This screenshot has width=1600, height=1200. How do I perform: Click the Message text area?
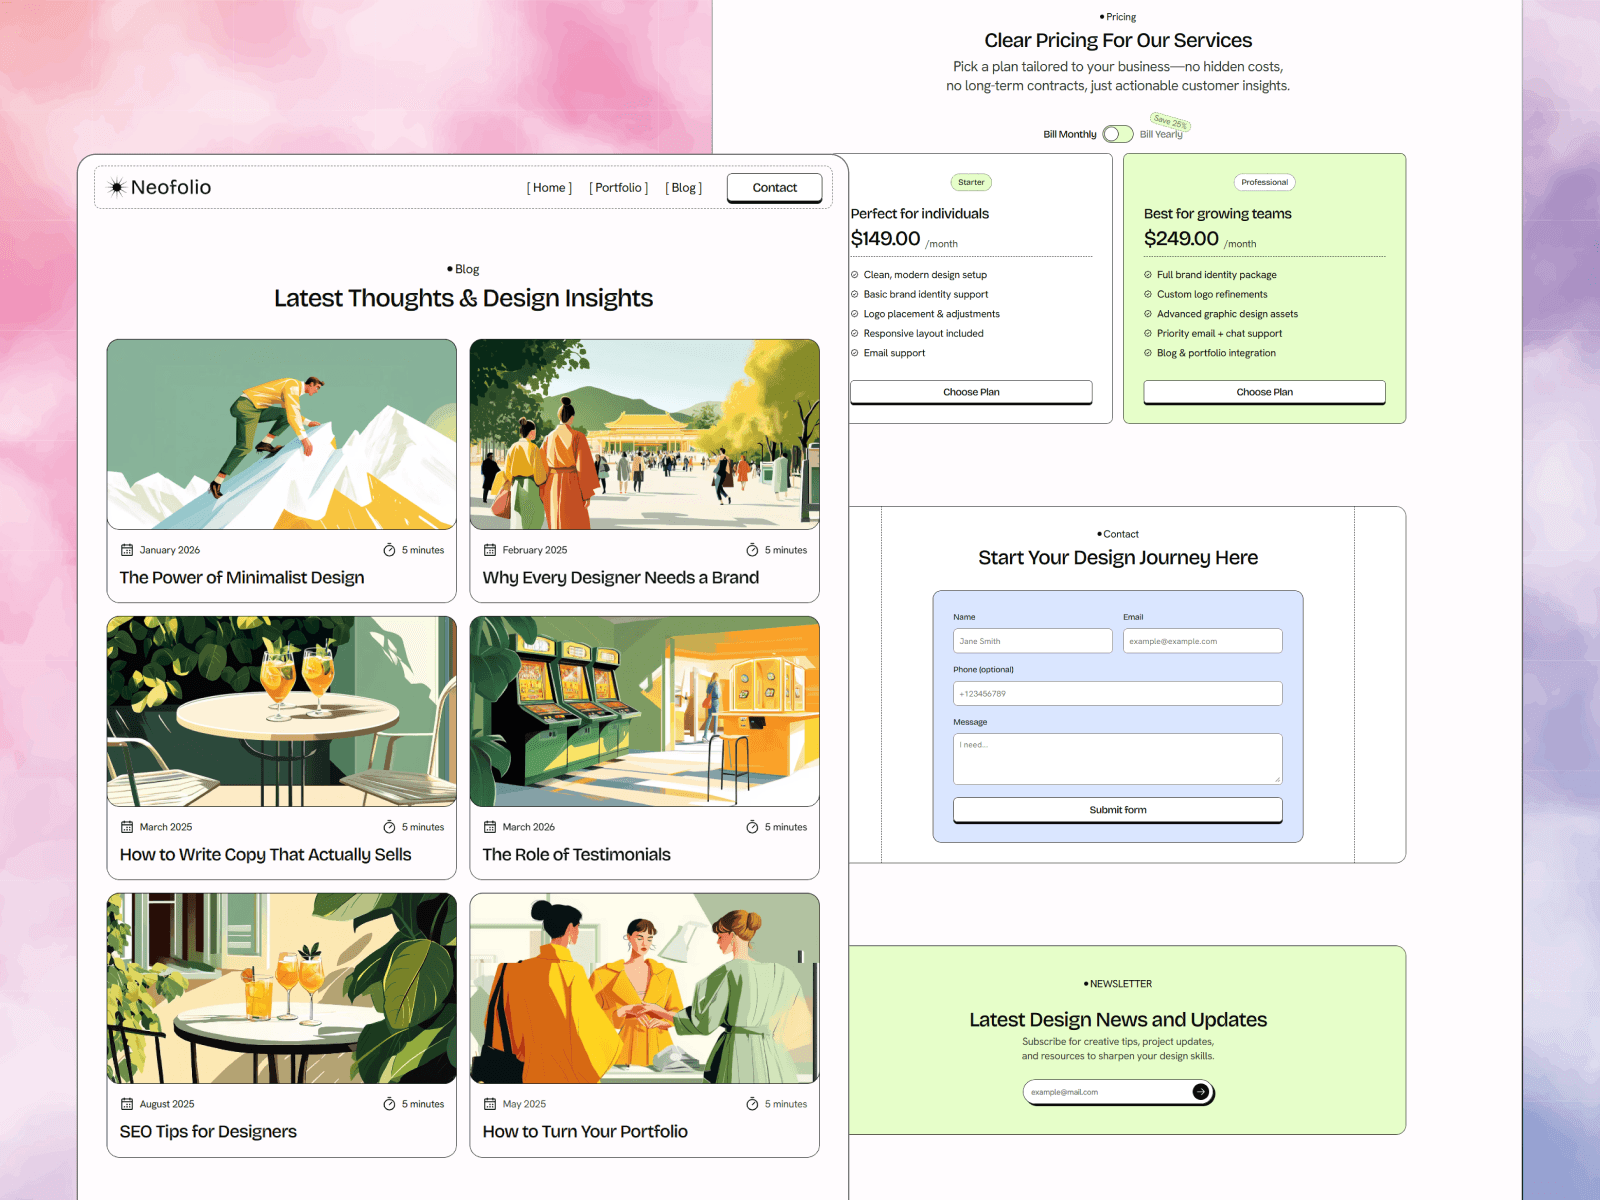(x=1118, y=759)
